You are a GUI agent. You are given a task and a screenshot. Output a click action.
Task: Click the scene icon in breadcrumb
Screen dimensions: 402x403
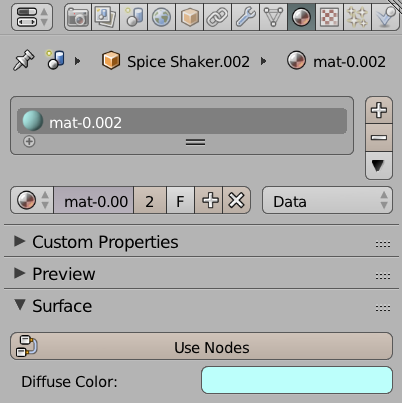pos(56,60)
